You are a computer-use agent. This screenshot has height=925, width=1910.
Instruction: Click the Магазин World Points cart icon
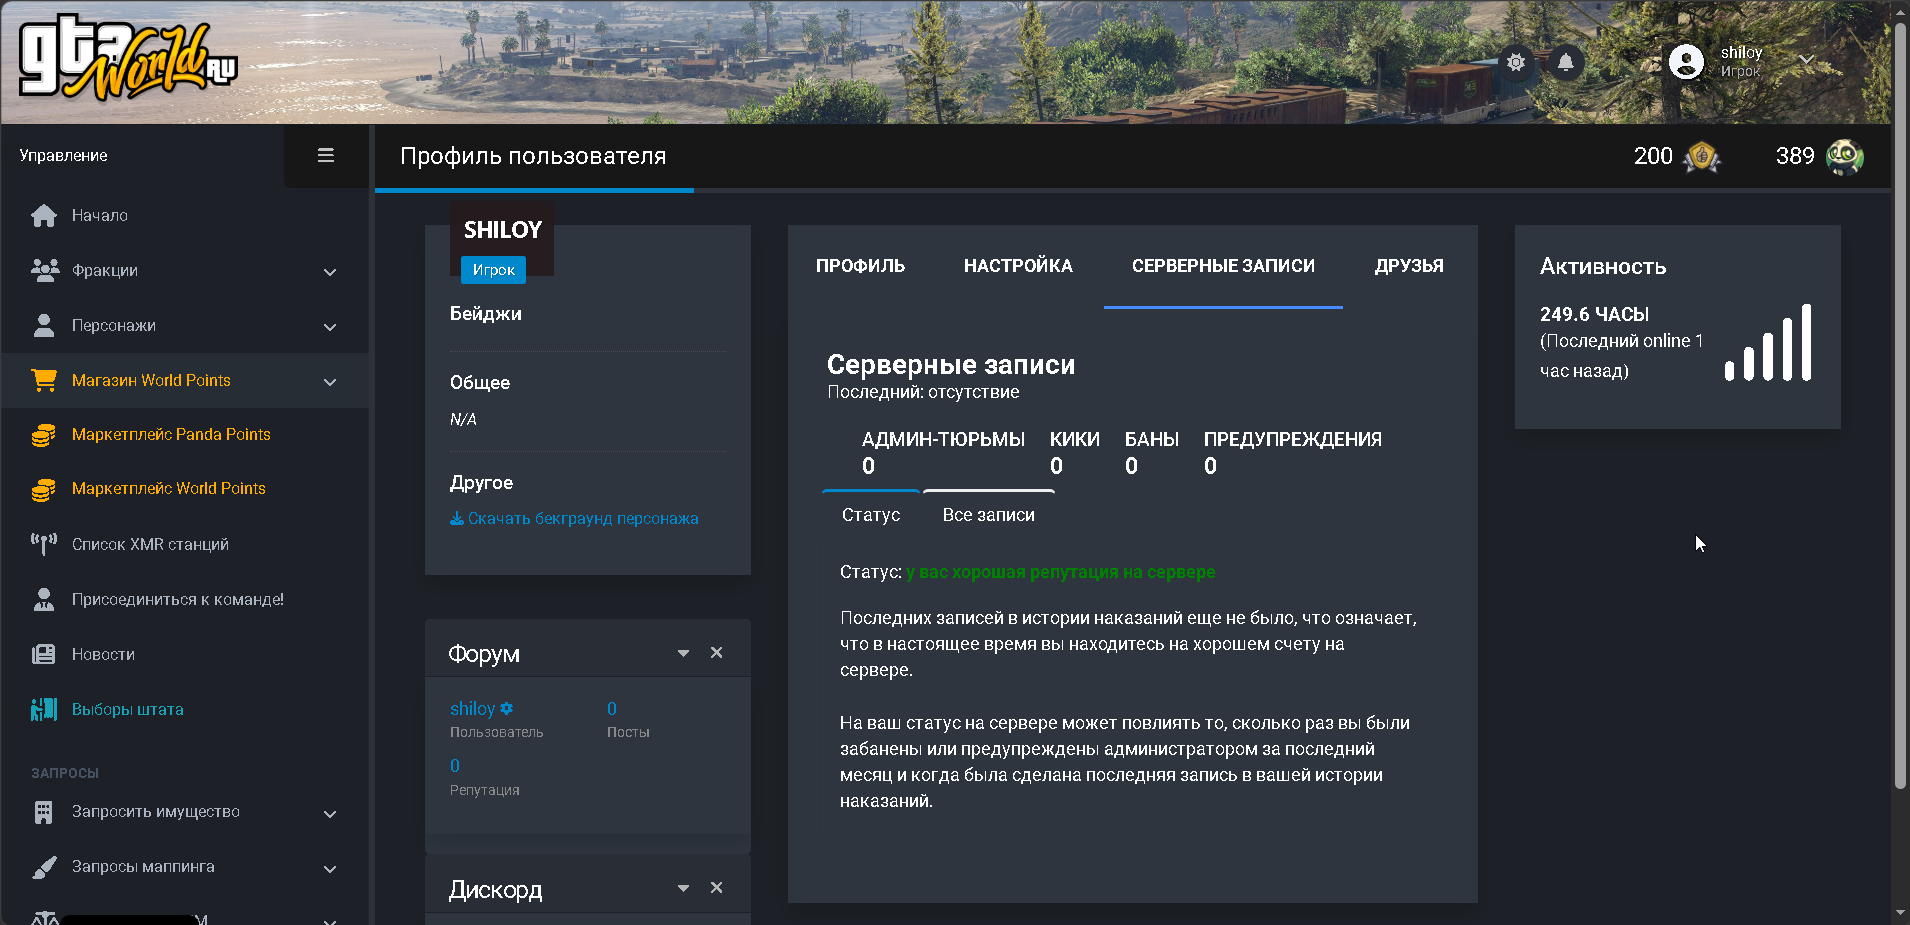point(44,380)
